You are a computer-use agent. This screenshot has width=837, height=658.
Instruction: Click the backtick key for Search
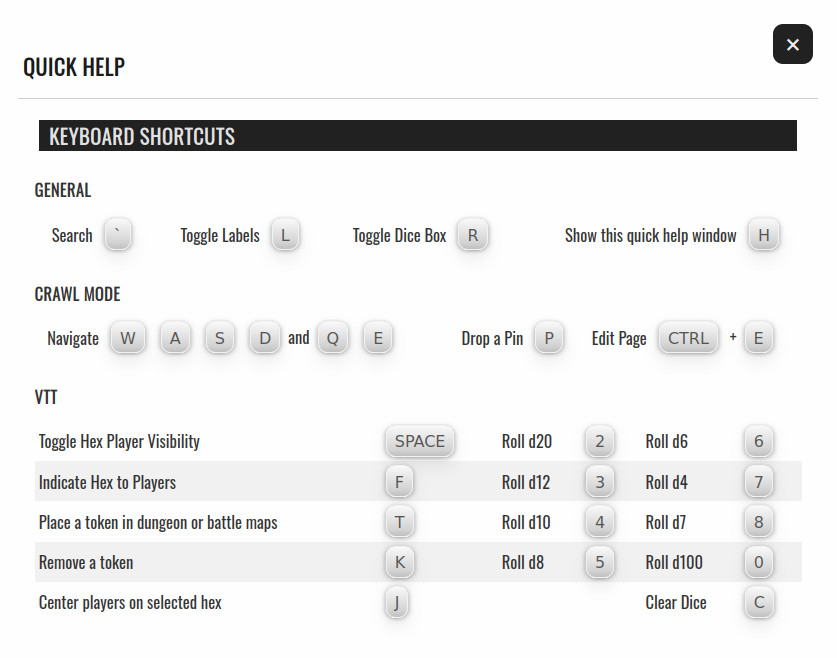point(118,236)
